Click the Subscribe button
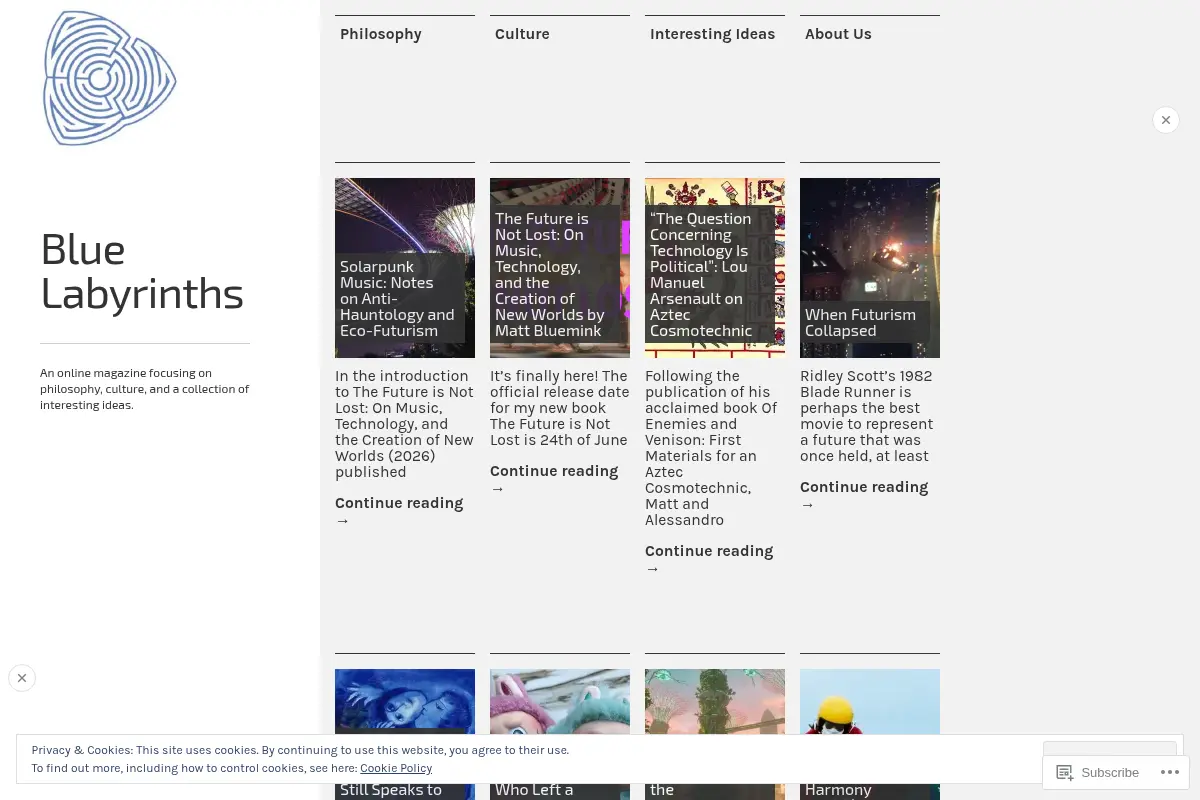 (1098, 773)
